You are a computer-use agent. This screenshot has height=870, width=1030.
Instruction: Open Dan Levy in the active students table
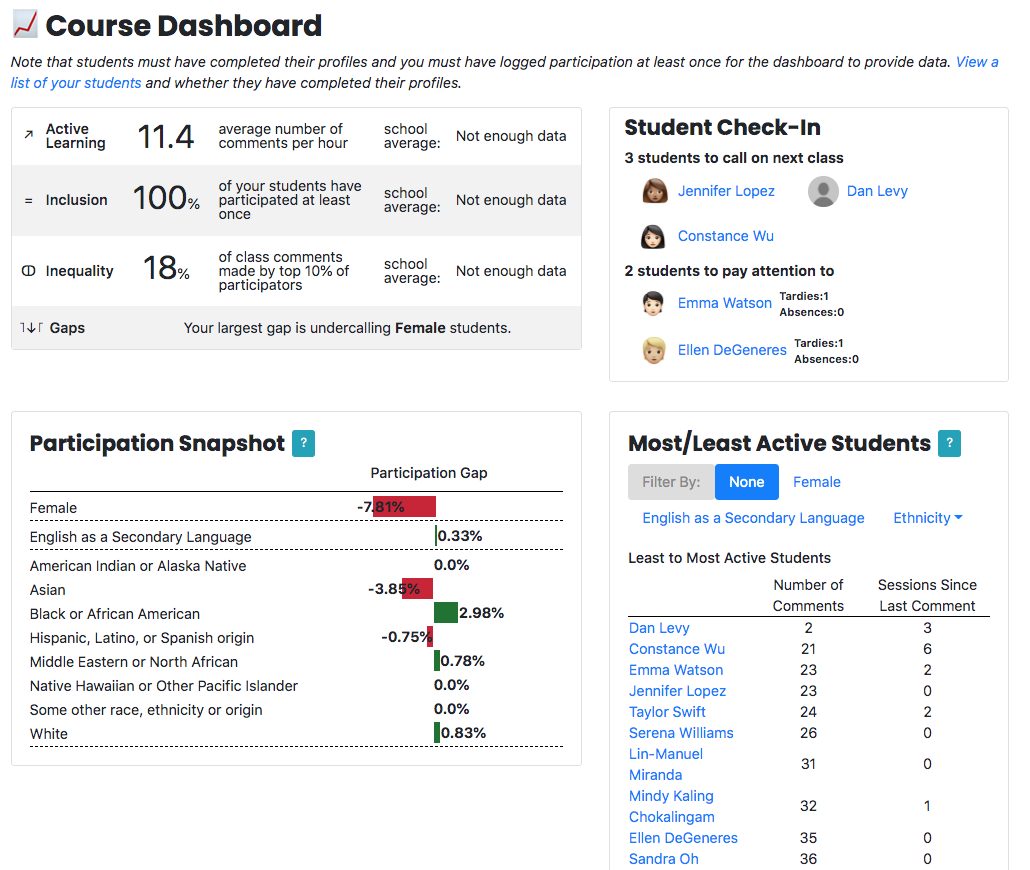[x=659, y=628]
